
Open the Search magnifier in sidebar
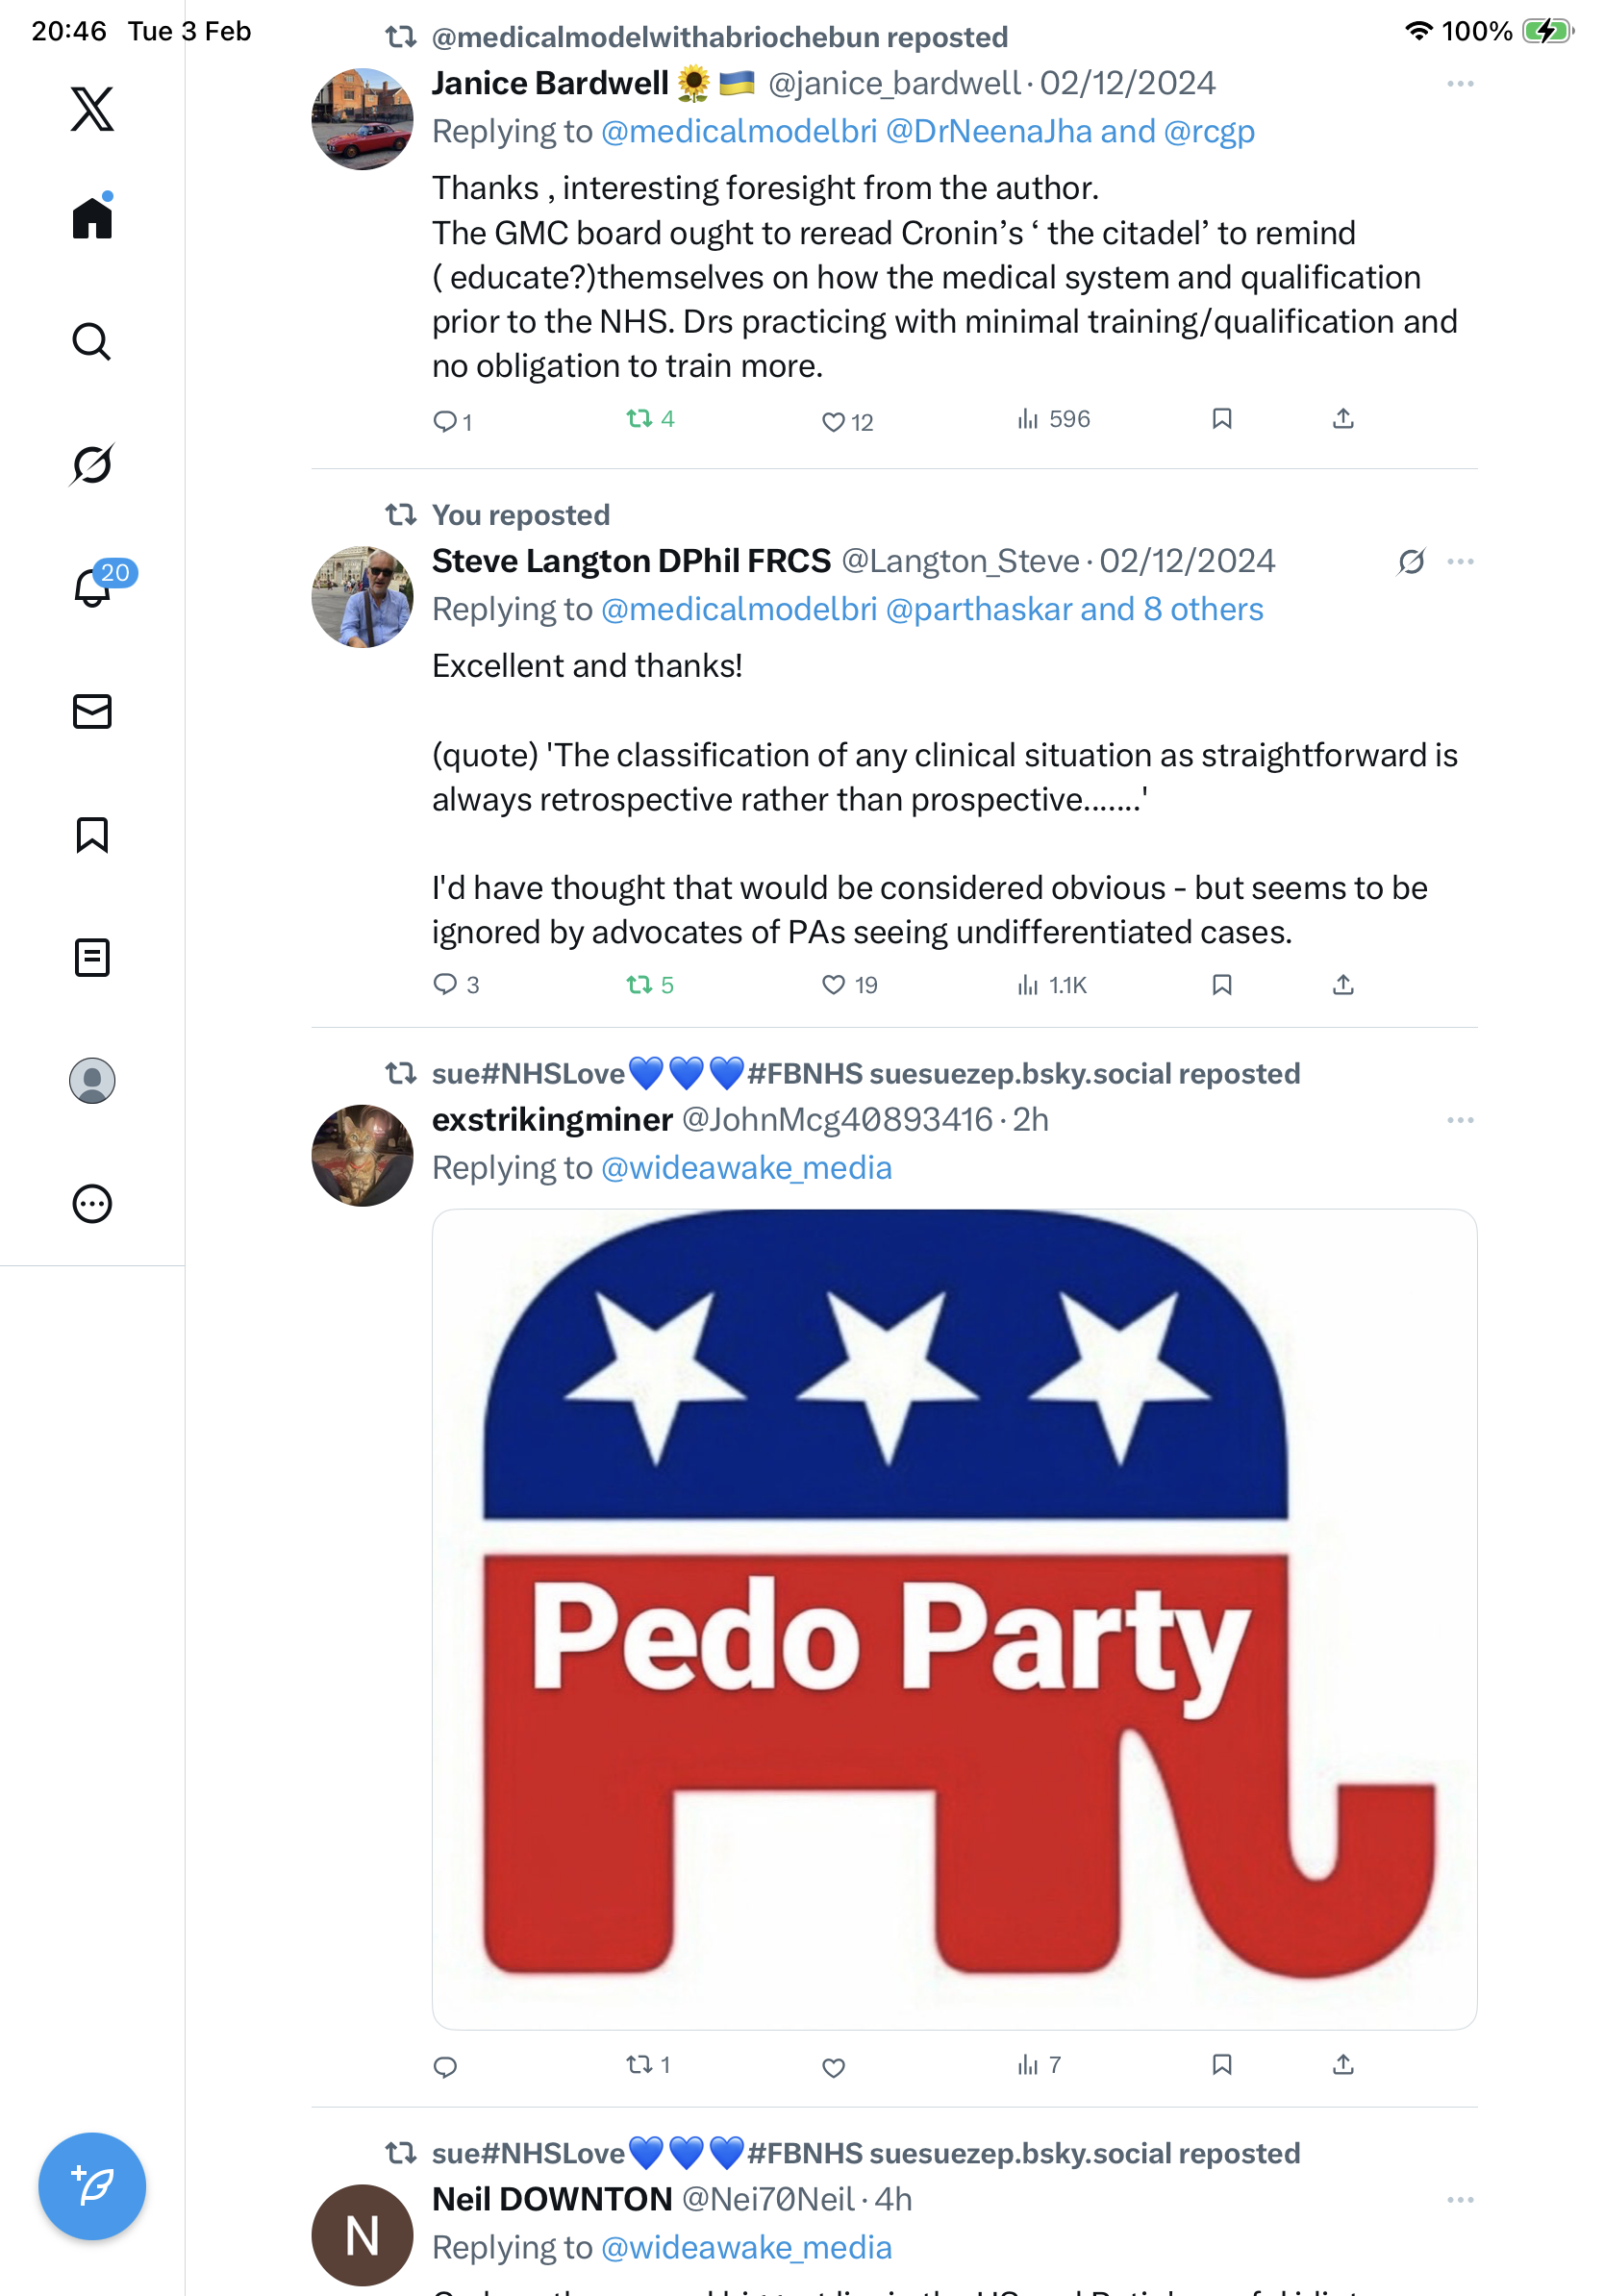point(92,342)
